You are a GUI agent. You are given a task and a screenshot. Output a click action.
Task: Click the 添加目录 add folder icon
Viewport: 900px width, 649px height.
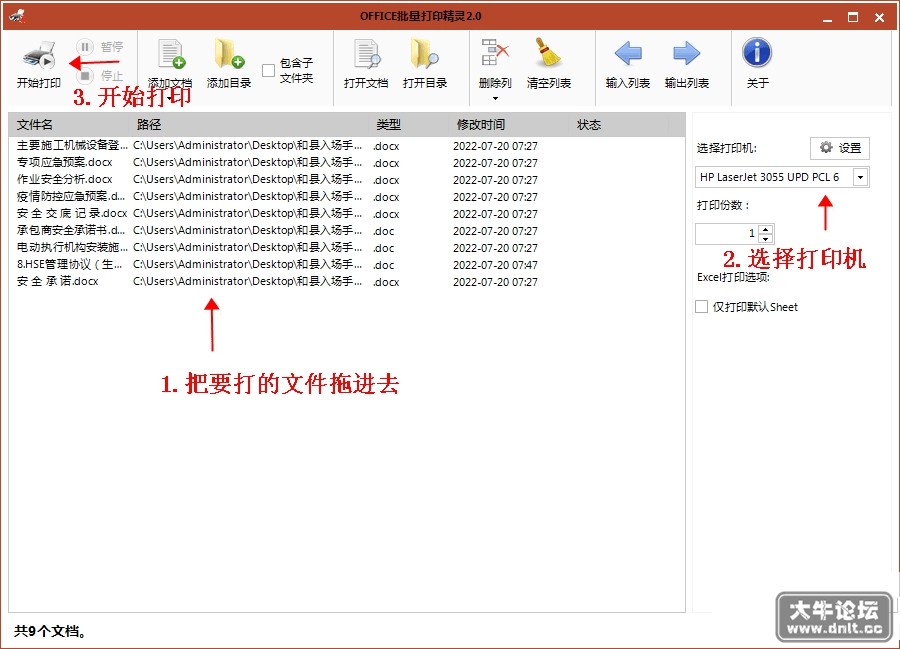pyautogui.click(x=229, y=55)
